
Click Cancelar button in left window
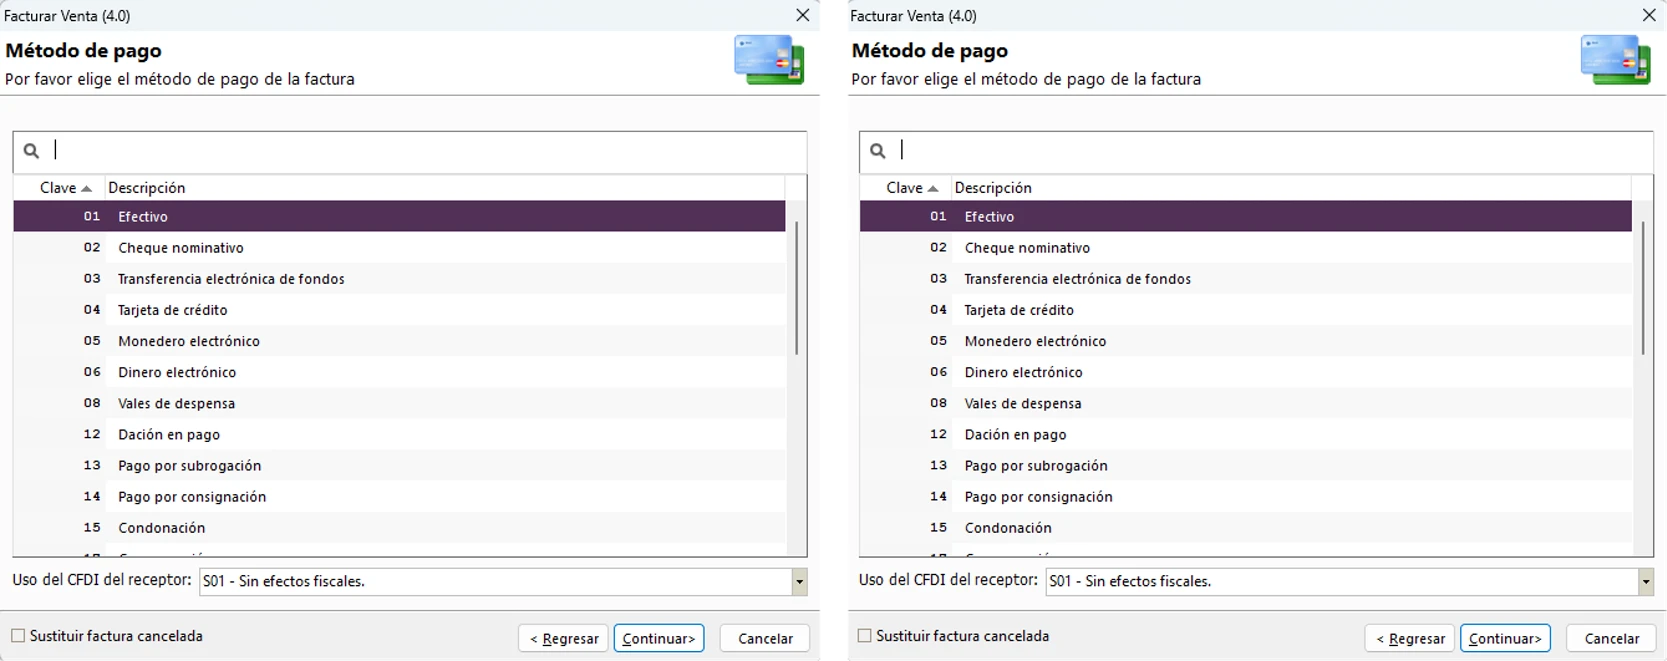point(765,638)
